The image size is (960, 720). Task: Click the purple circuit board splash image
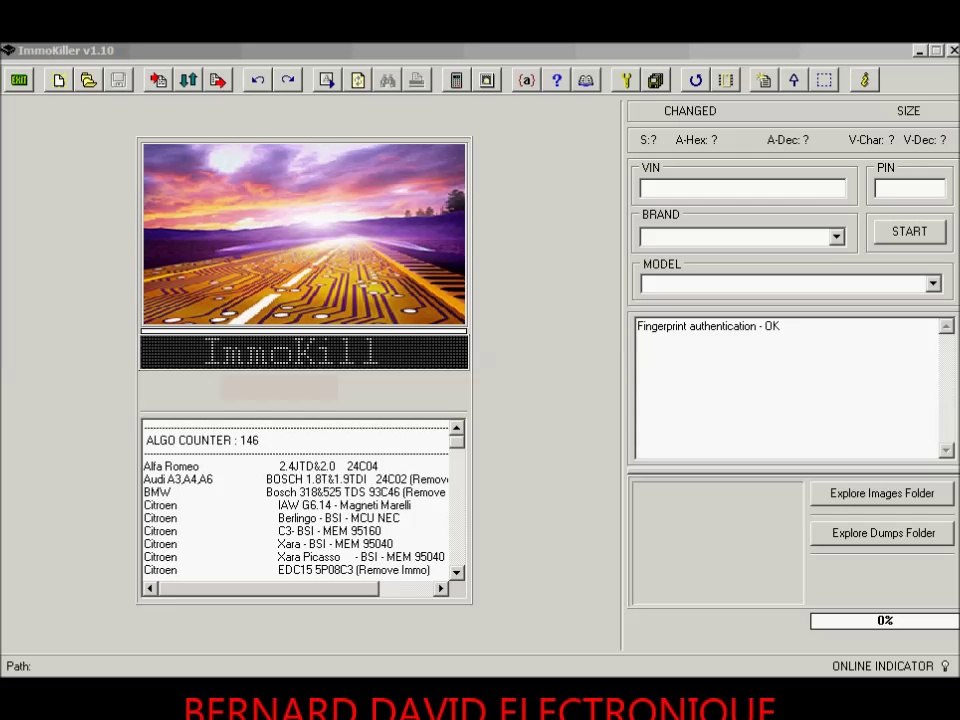(304, 234)
